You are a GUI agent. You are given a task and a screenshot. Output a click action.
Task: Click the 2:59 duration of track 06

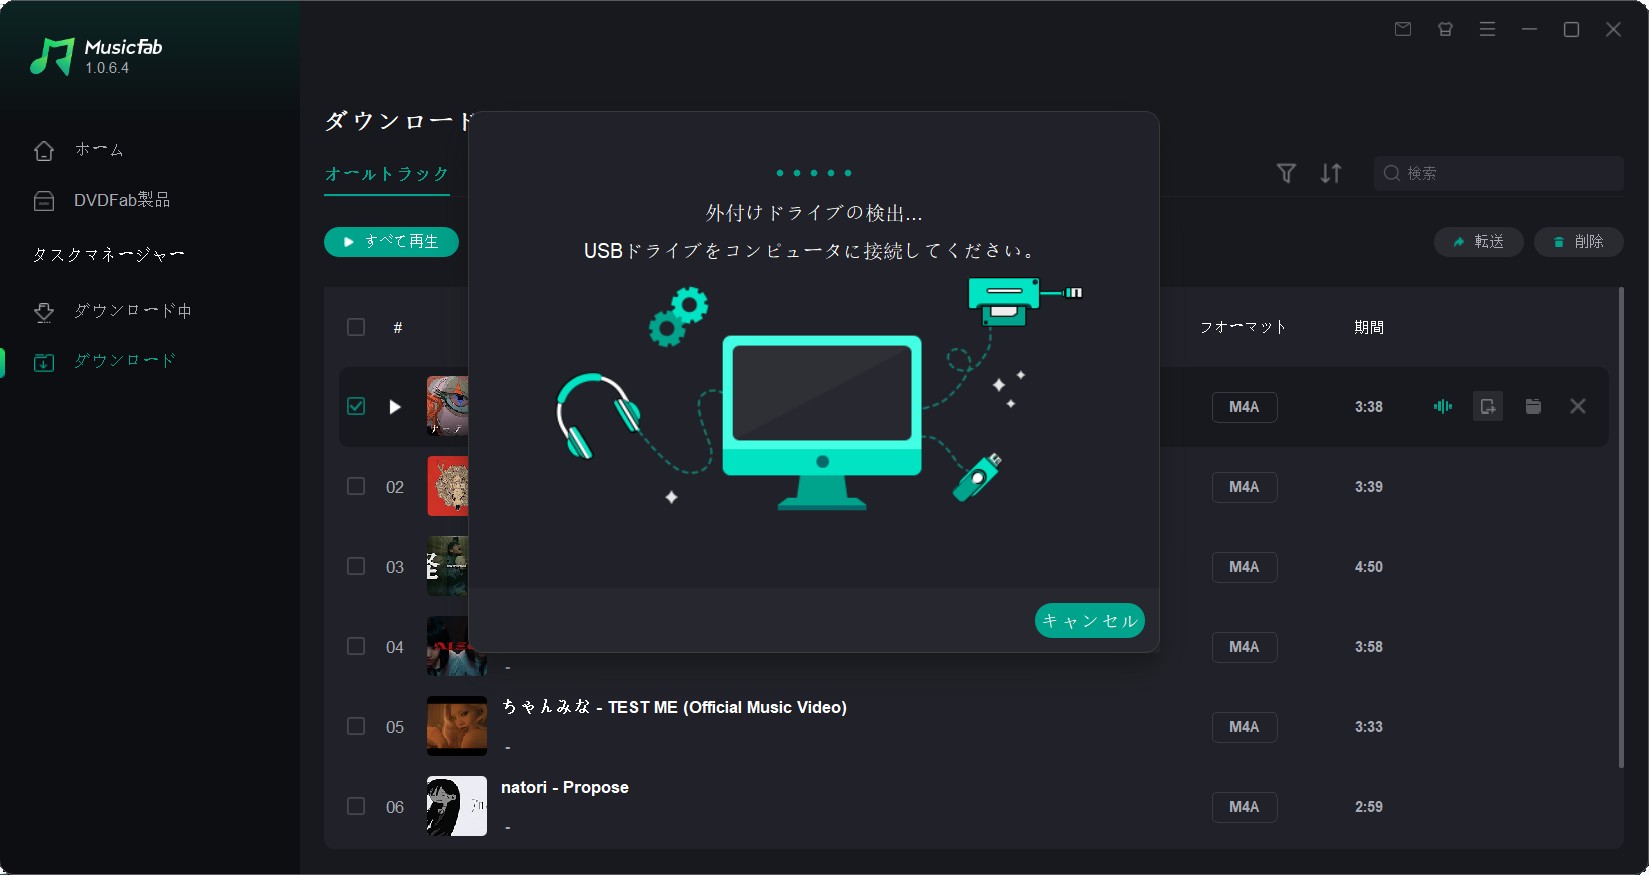click(x=1369, y=807)
